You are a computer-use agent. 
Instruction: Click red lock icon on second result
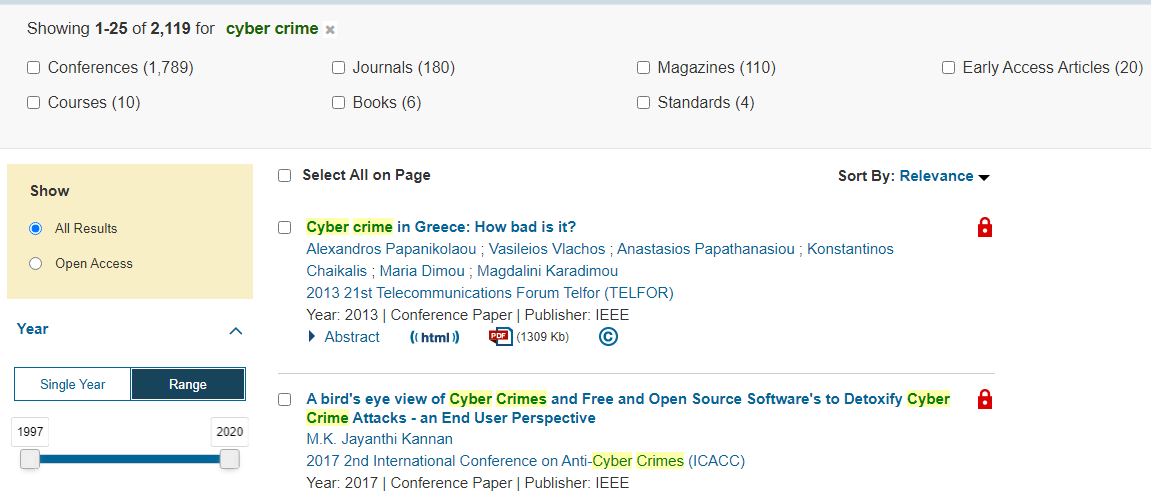tap(984, 400)
